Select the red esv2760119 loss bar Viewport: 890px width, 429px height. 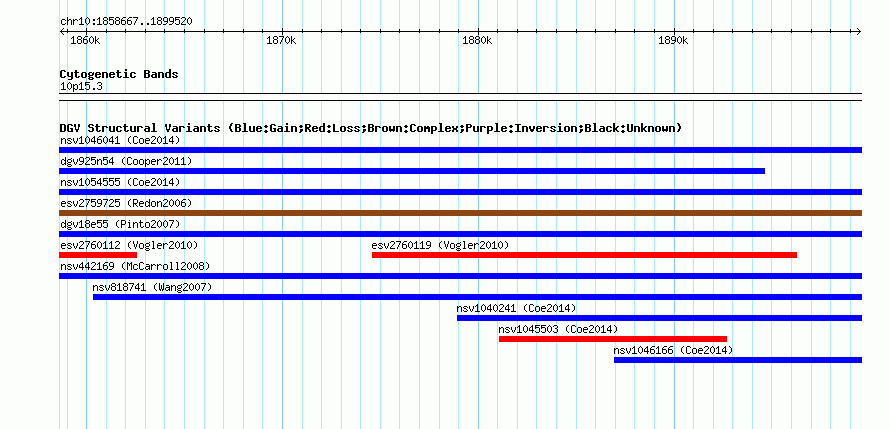(x=584, y=255)
